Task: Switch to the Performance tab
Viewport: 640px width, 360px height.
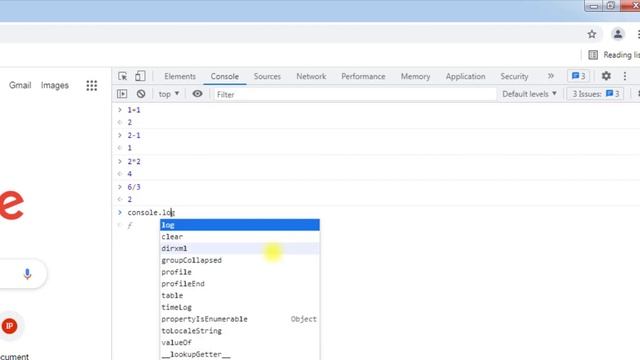Action: click(x=363, y=76)
